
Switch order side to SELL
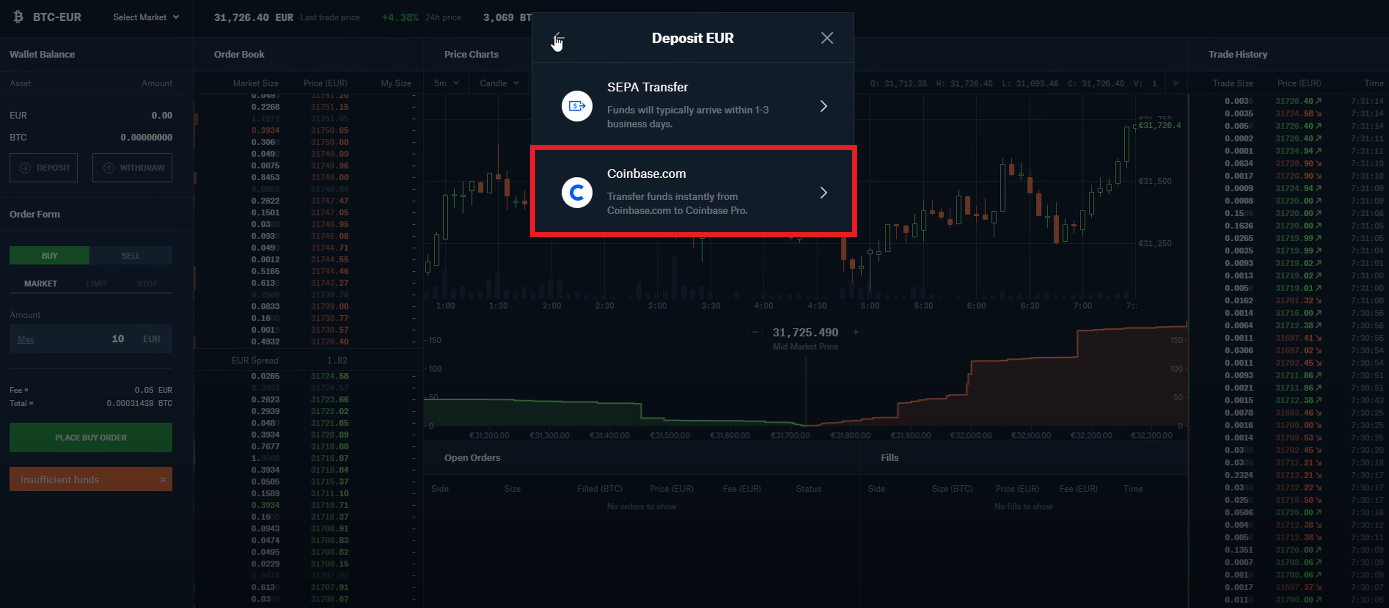pos(131,256)
